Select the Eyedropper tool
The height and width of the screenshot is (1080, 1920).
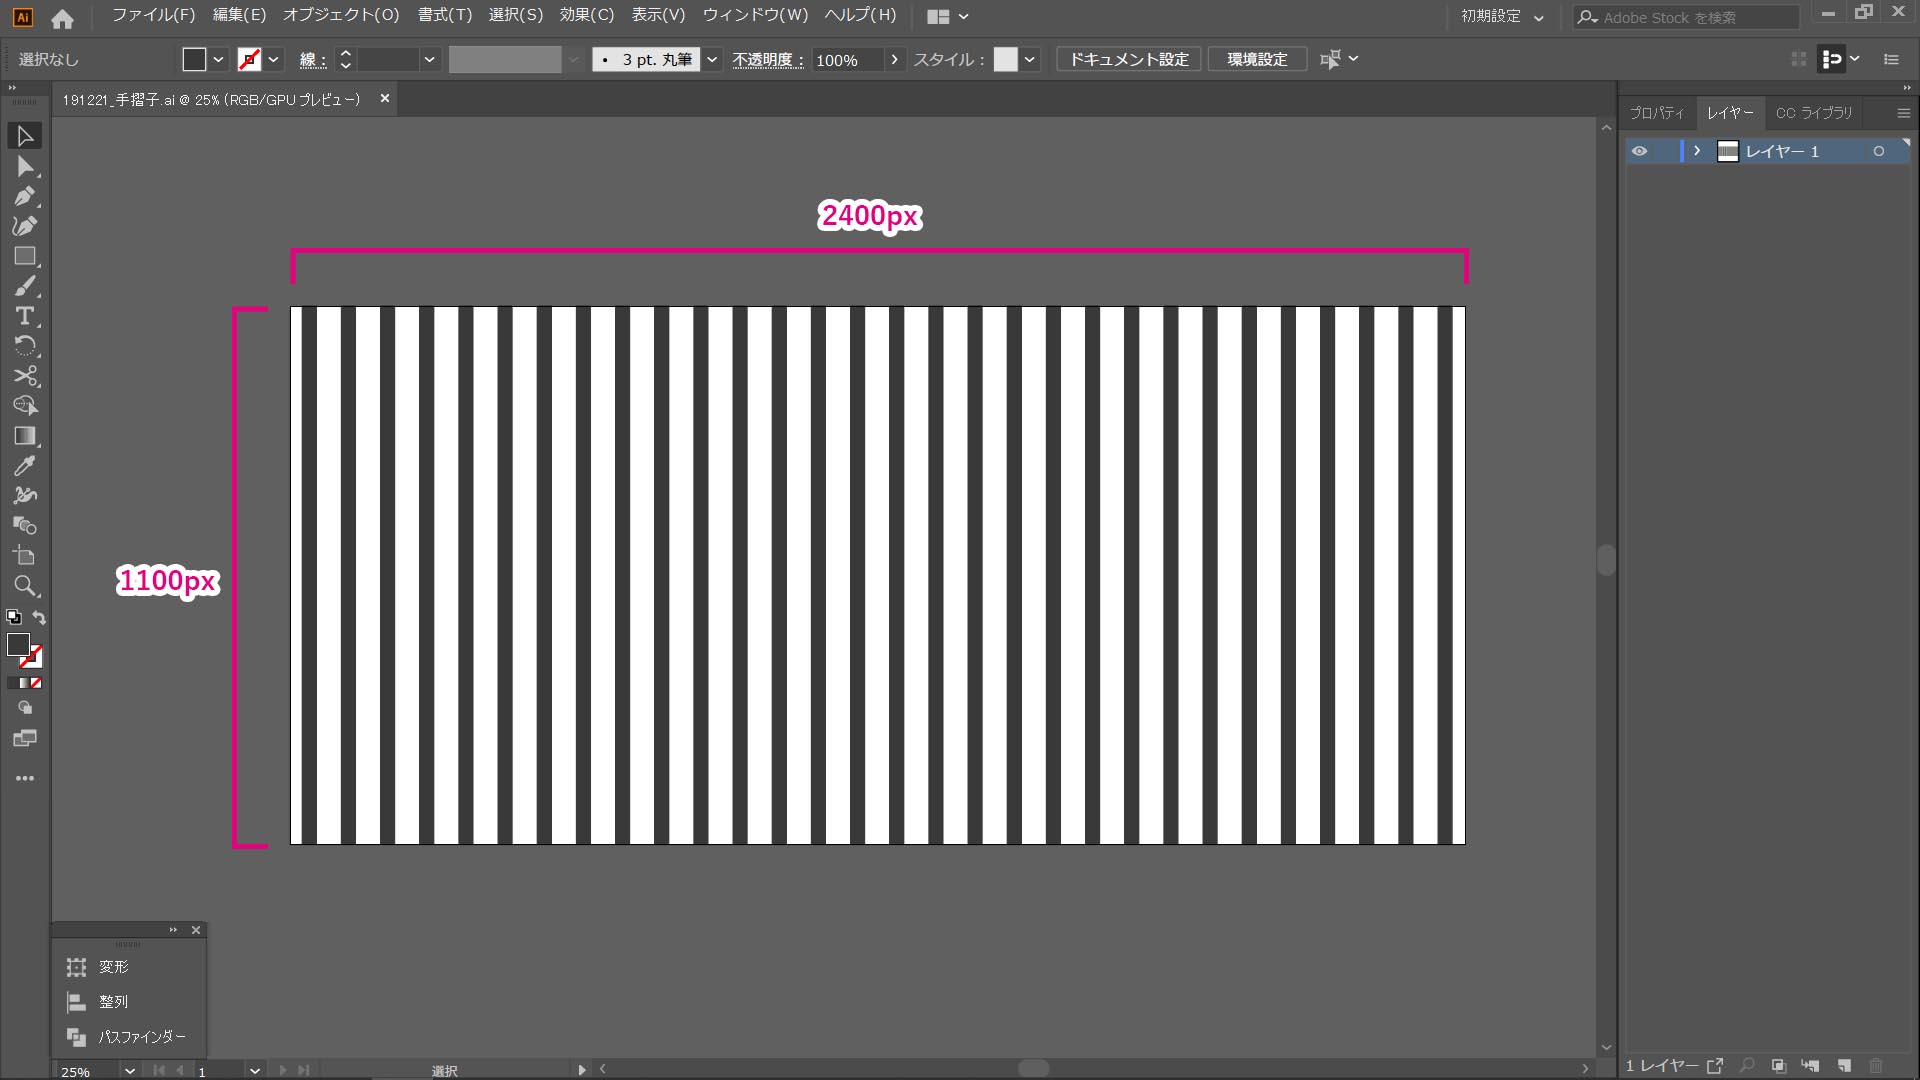25,466
